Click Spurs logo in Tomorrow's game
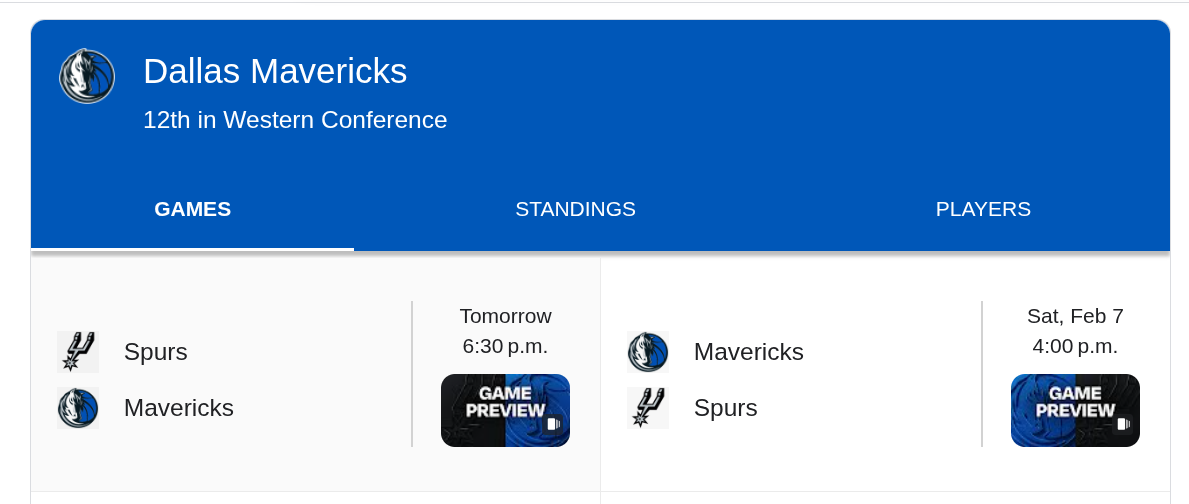Image resolution: width=1189 pixels, height=504 pixels. pos(78,351)
